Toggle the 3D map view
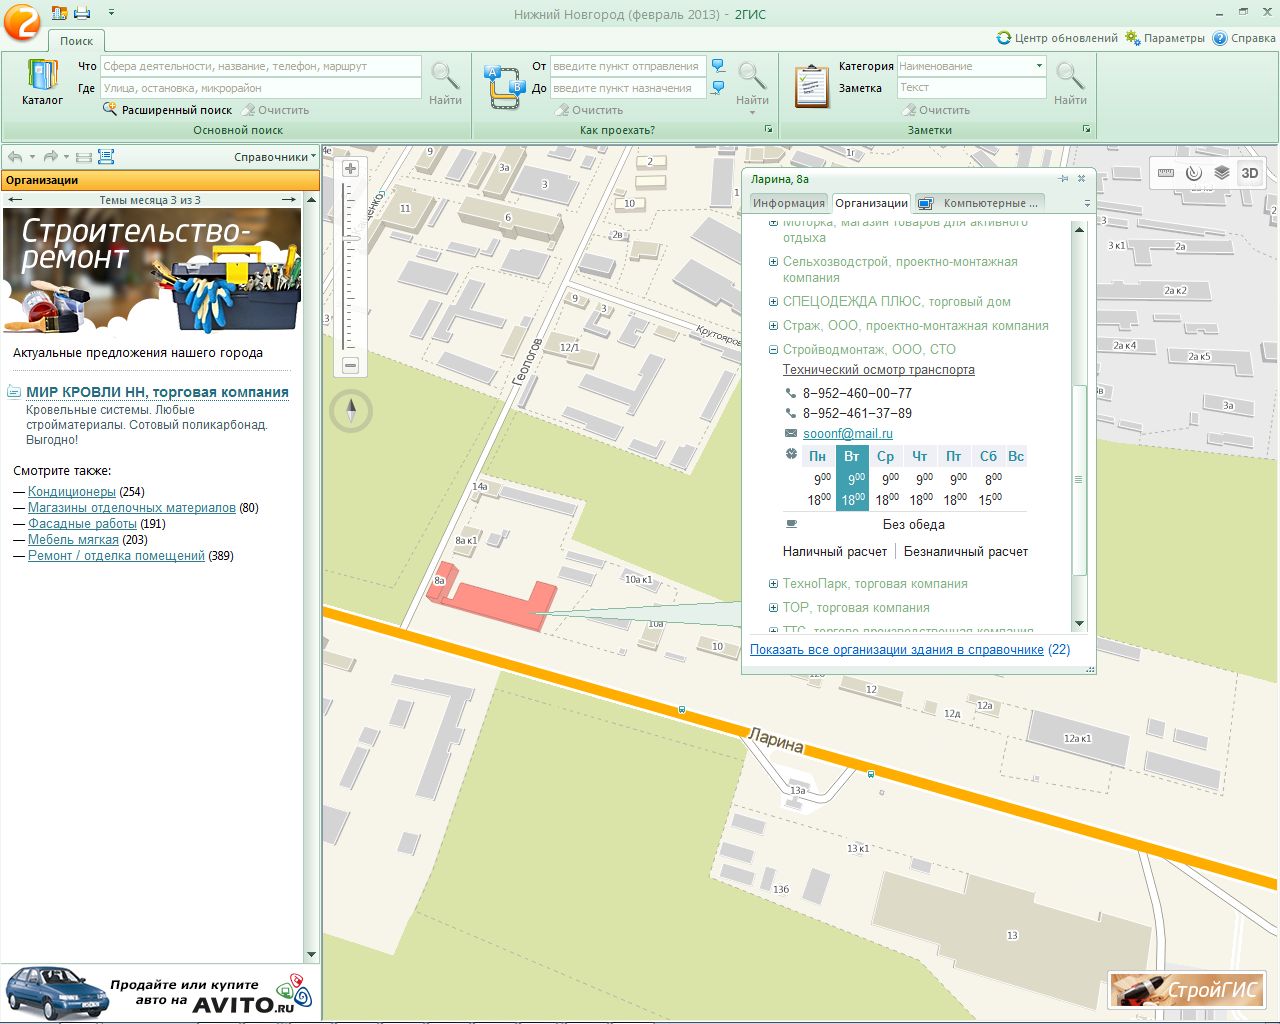Screen dimensions: 1280x1024 [x=1249, y=173]
